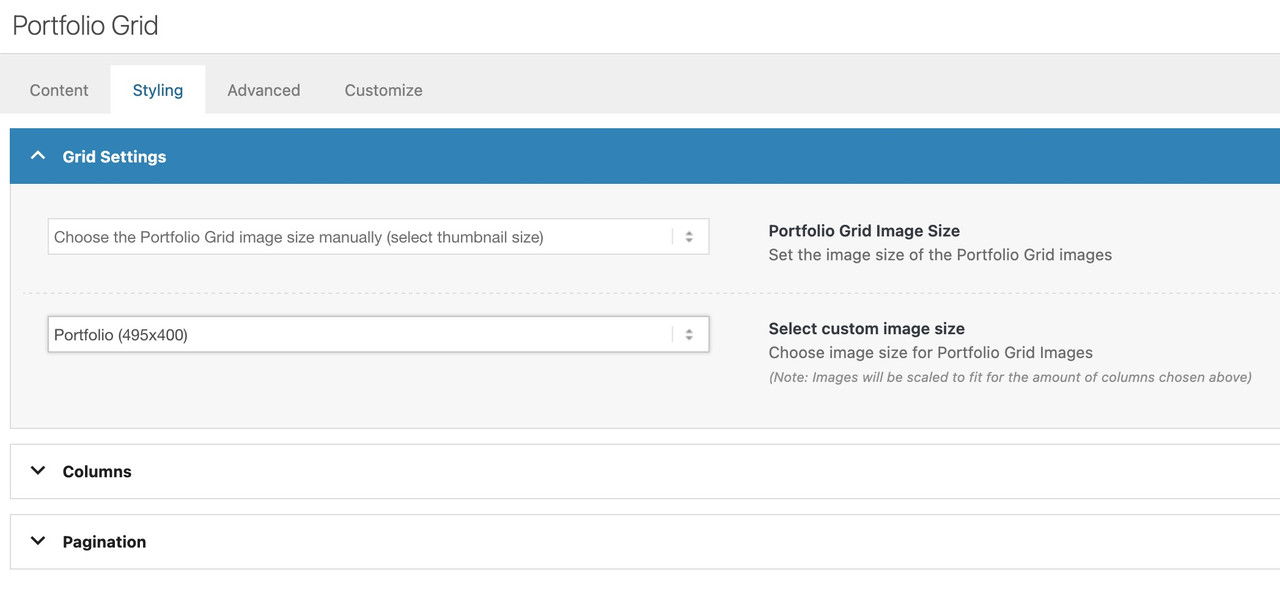
Task: Expand the Pagination section title
Action: [104, 542]
